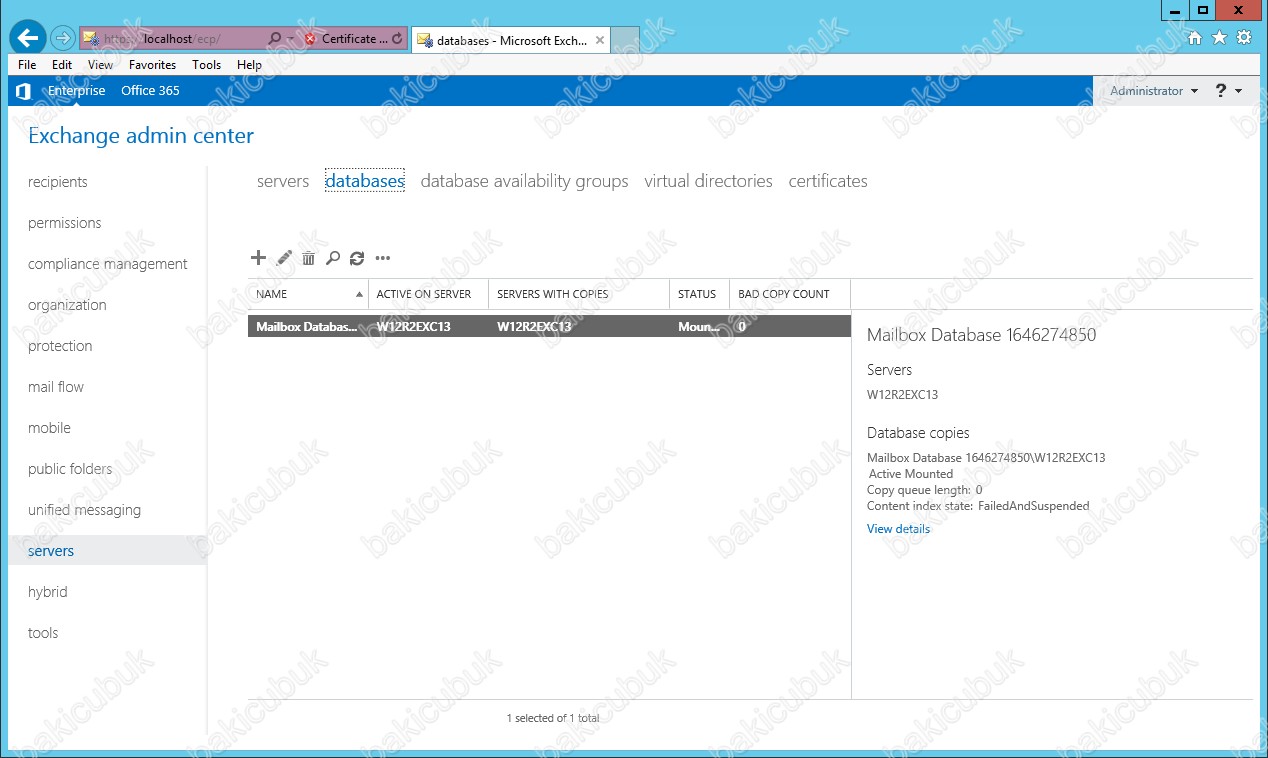Open public folders section
Viewport: 1268px width, 758px height.
[x=70, y=469]
